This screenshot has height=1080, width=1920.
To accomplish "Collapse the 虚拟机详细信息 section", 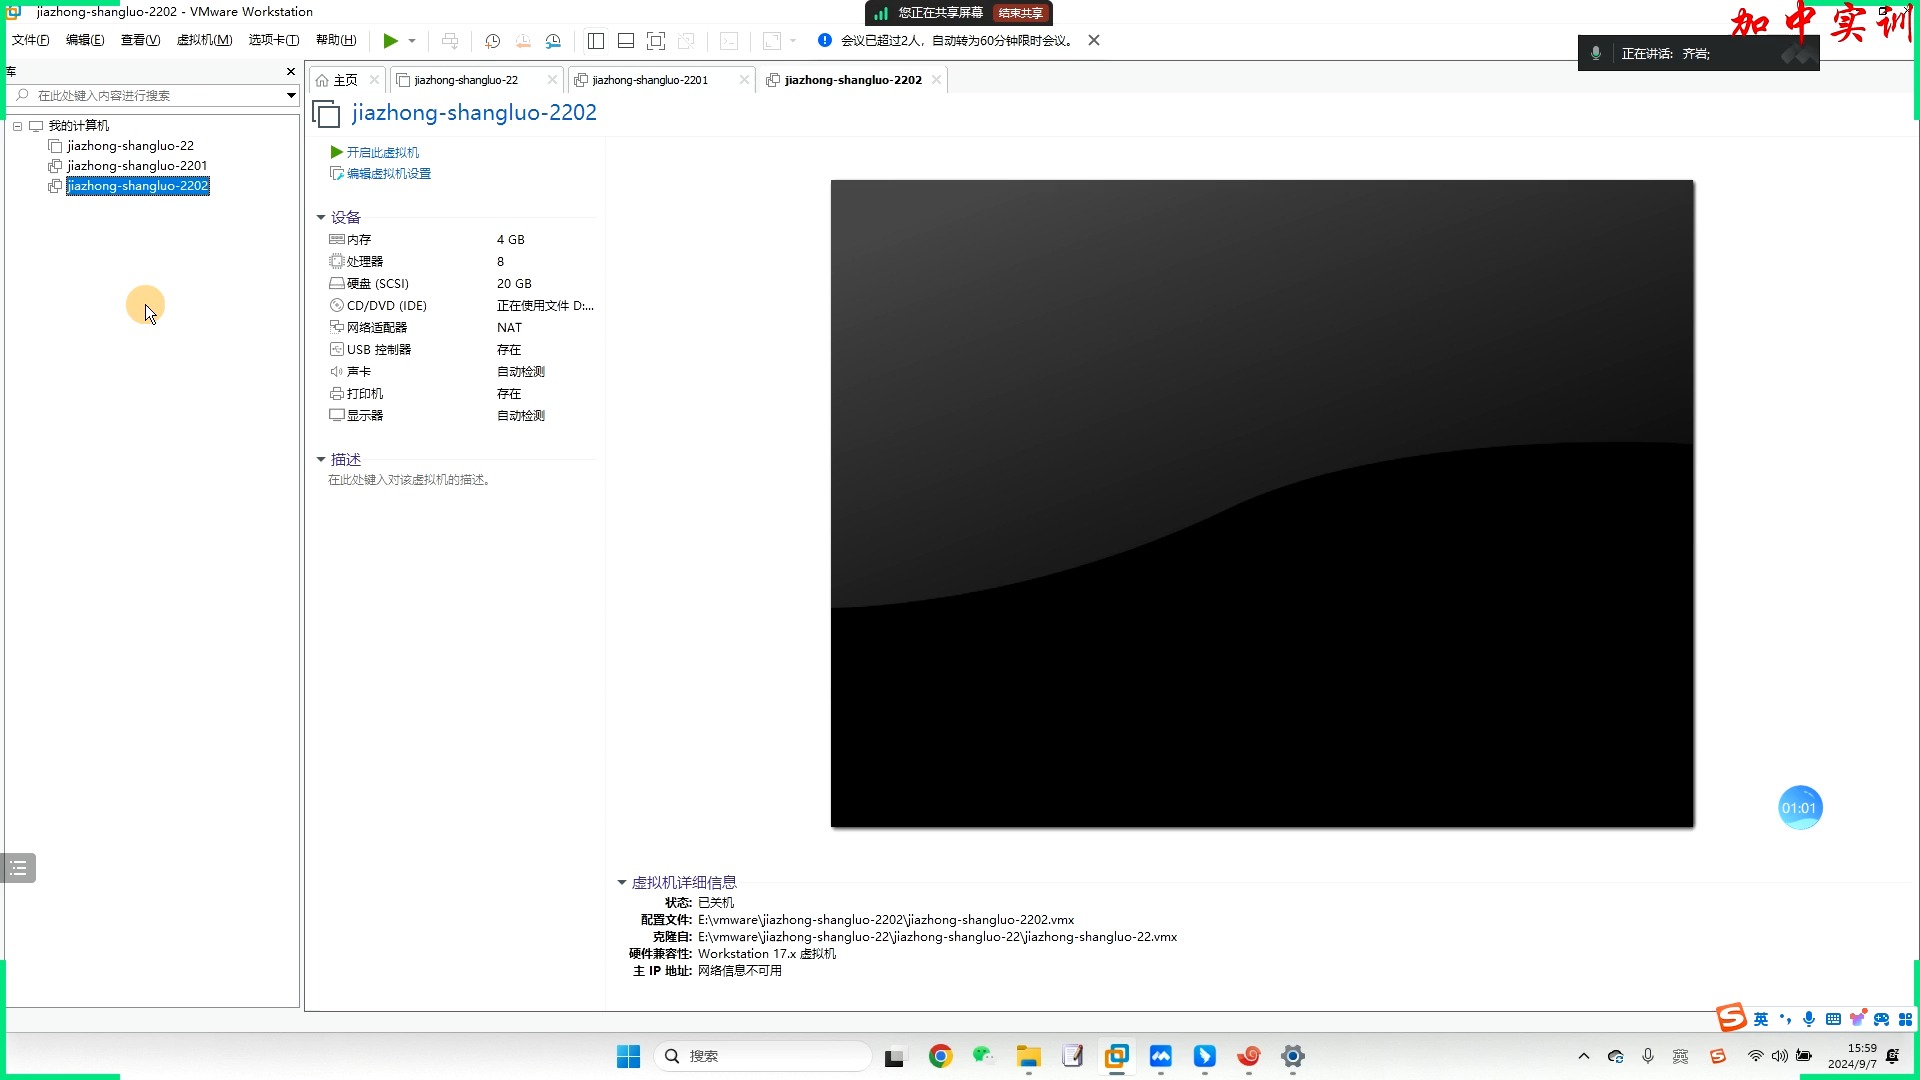I will pyautogui.click(x=622, y=882).
